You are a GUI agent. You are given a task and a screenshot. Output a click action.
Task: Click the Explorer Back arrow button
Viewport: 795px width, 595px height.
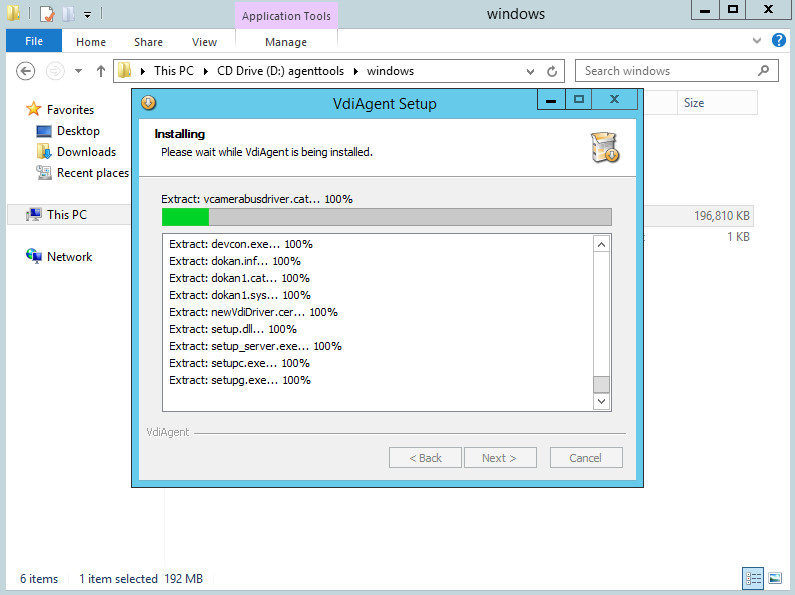click(25, 71)
